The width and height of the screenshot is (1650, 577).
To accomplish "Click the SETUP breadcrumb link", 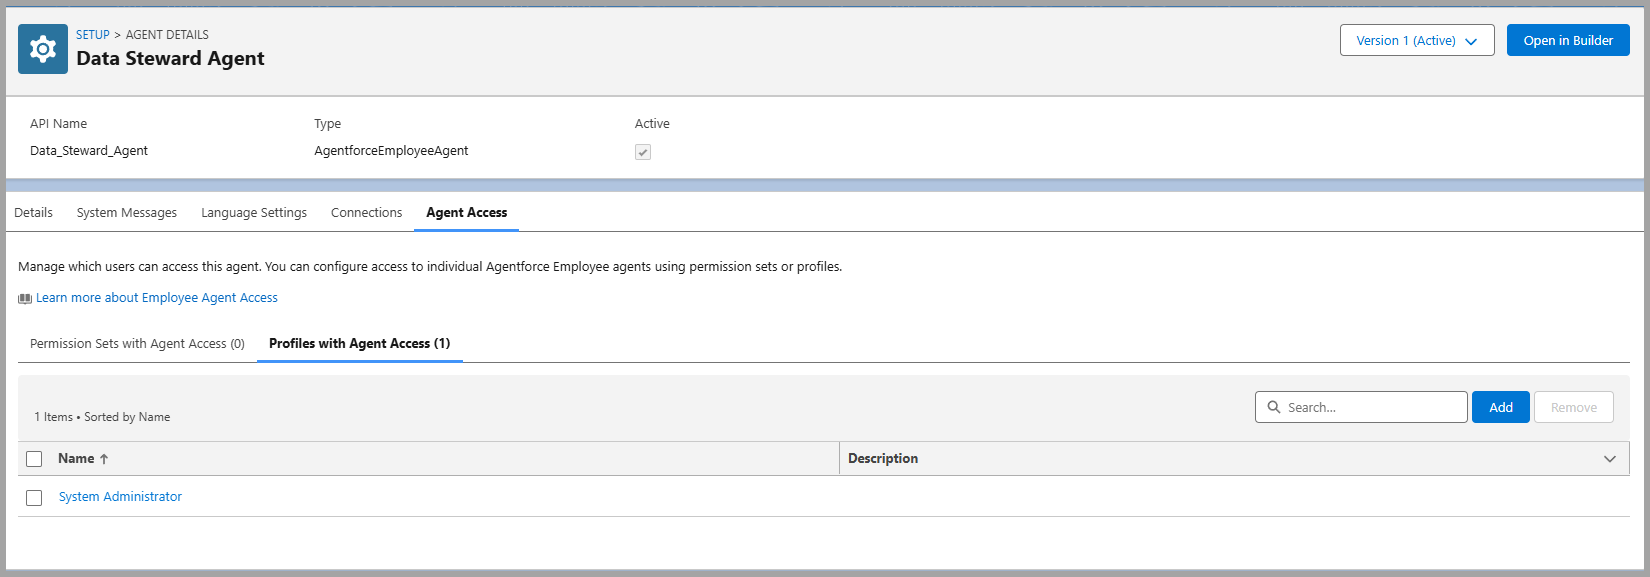I will click(93, 34).
